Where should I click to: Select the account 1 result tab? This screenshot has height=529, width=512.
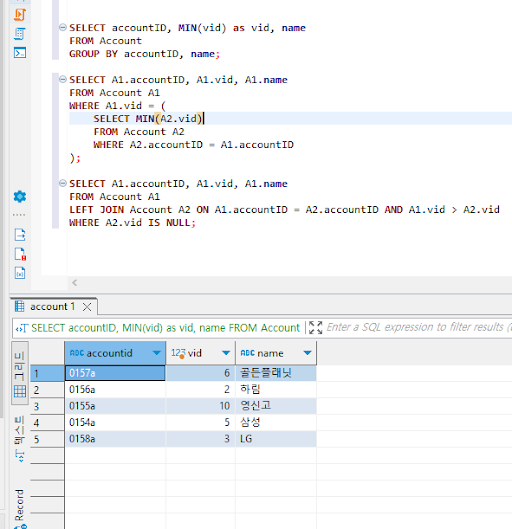click(x=52, y=306)
